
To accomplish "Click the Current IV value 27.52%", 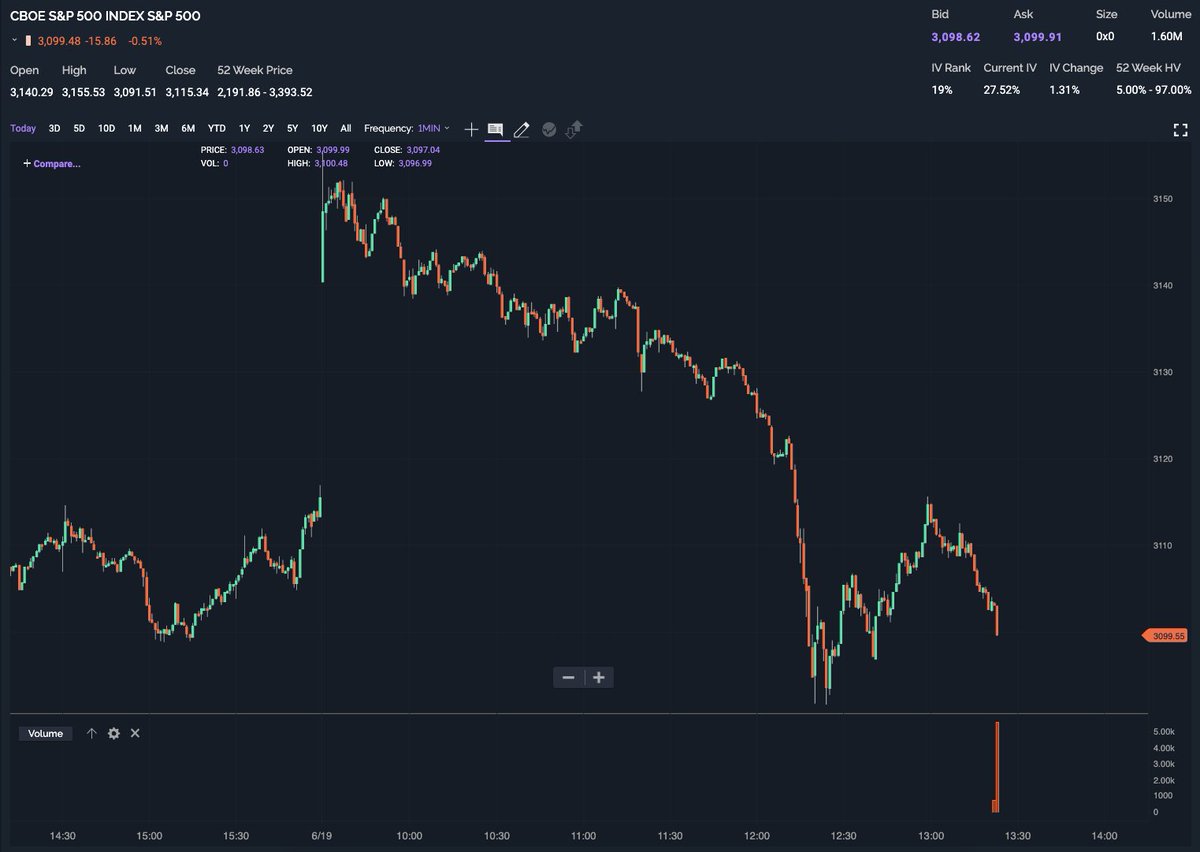I will click(1002, 90).
